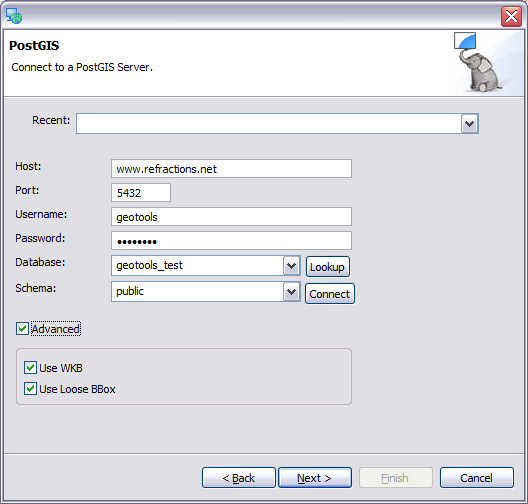
Task: Expand the Recent connections dropdown
Action: click(x=469, y=124)
